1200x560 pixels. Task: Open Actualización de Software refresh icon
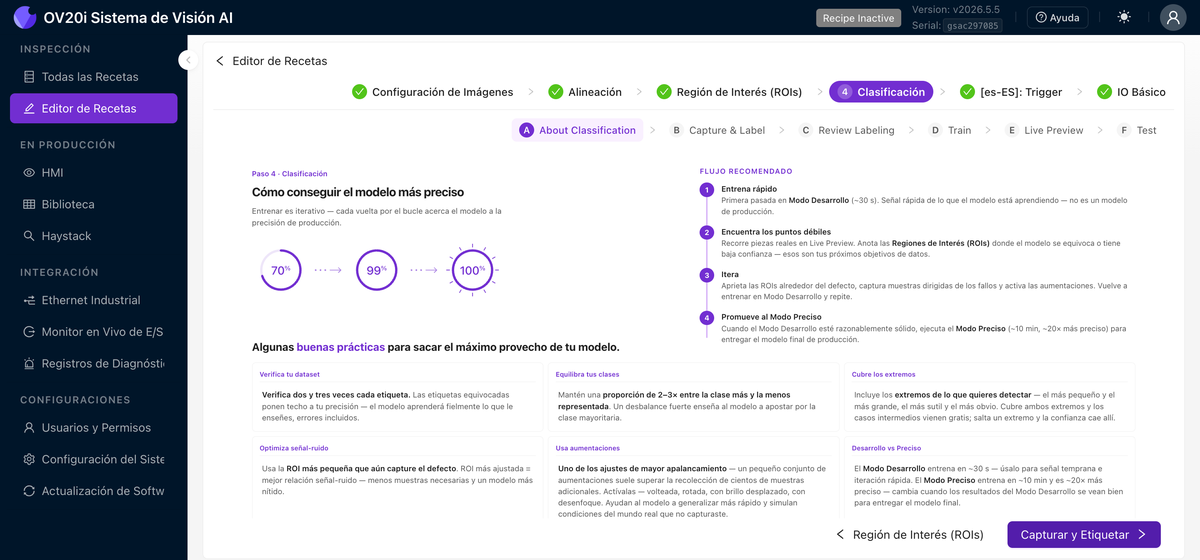[x=30, y=491]
